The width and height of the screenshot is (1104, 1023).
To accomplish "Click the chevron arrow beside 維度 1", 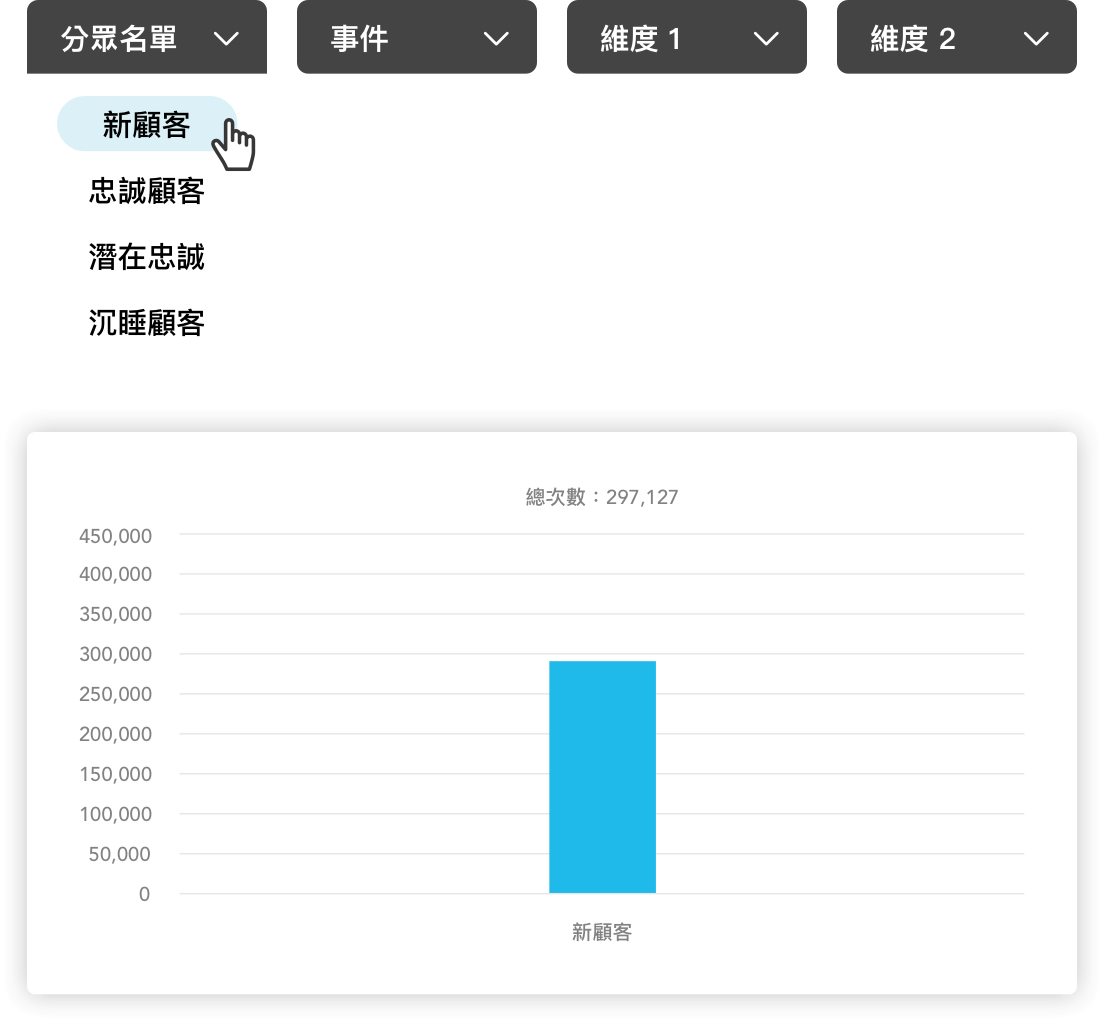I will pos(766,39).
